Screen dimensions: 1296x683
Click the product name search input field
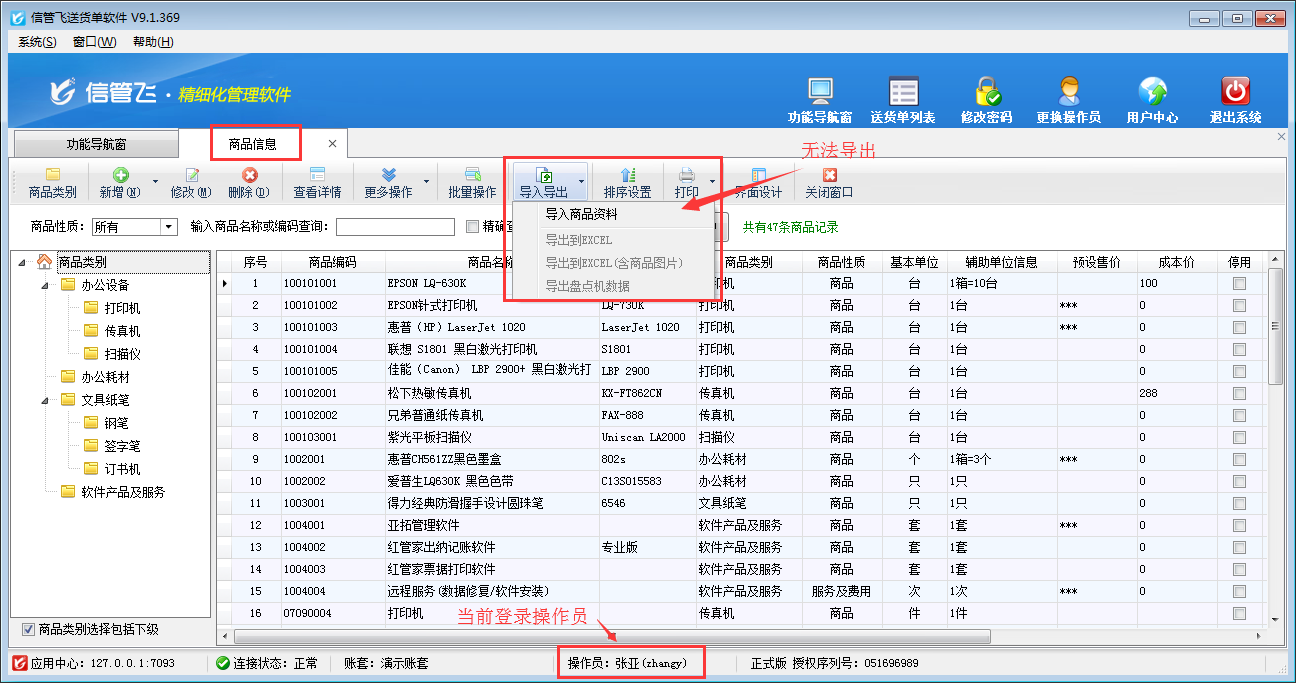point(395,228)
